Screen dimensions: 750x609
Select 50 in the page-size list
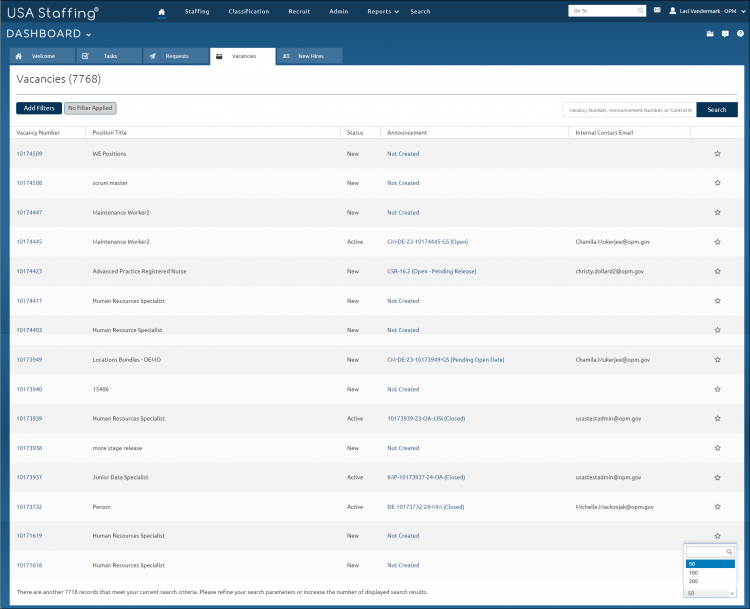pos(710,564)
